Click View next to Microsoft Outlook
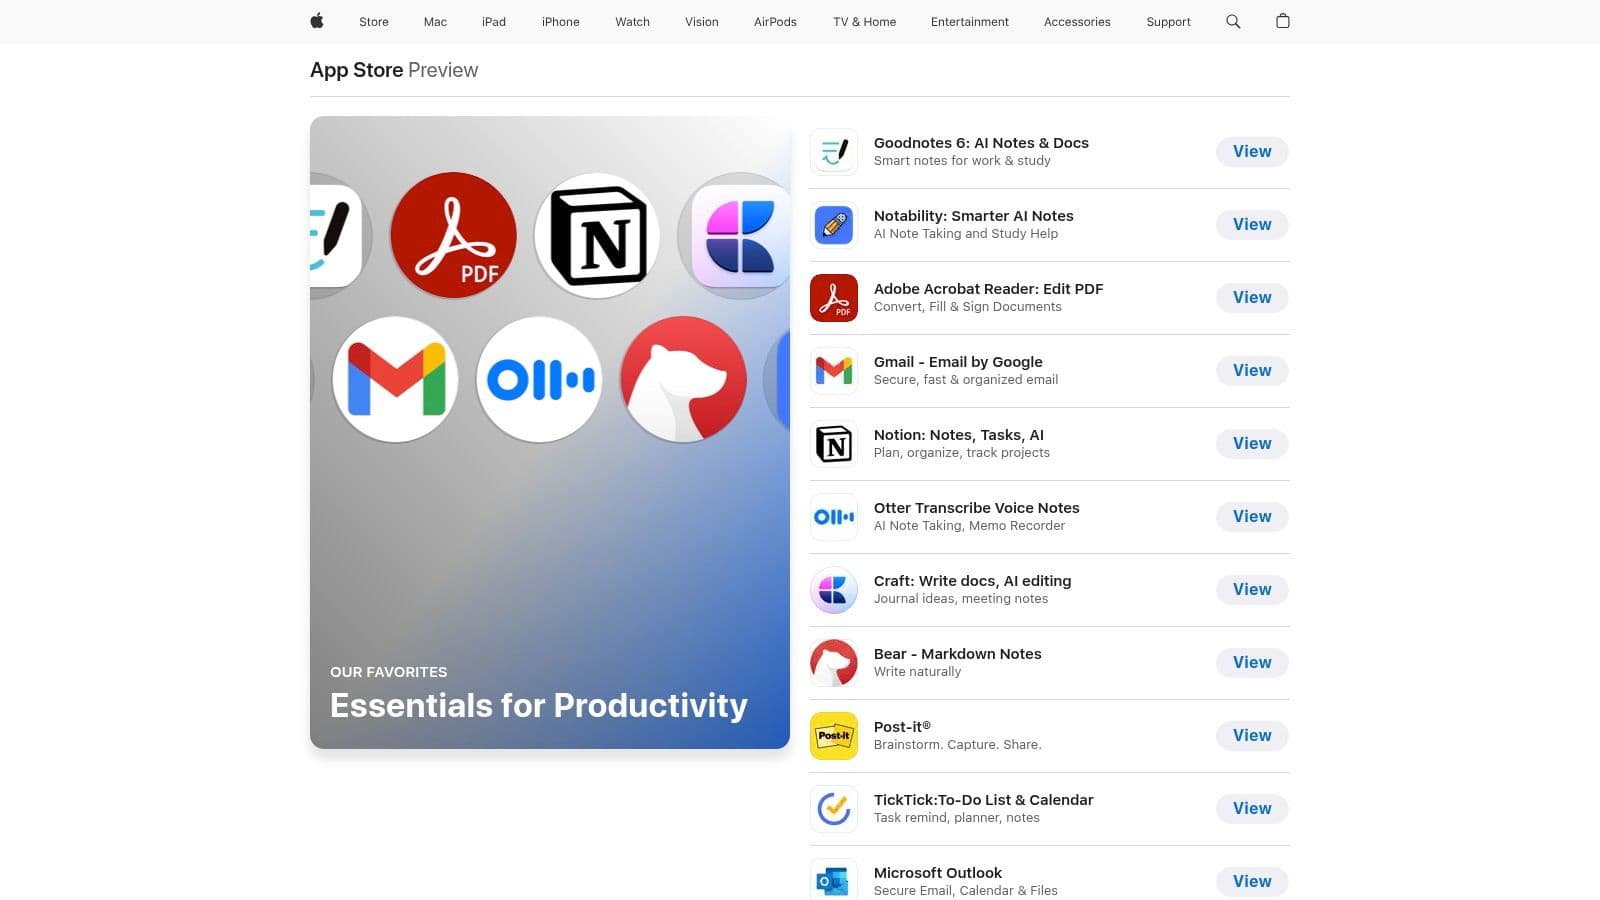Image resolution: width=1600 pixels, height=900 pixels. [x=1251, y=881]
